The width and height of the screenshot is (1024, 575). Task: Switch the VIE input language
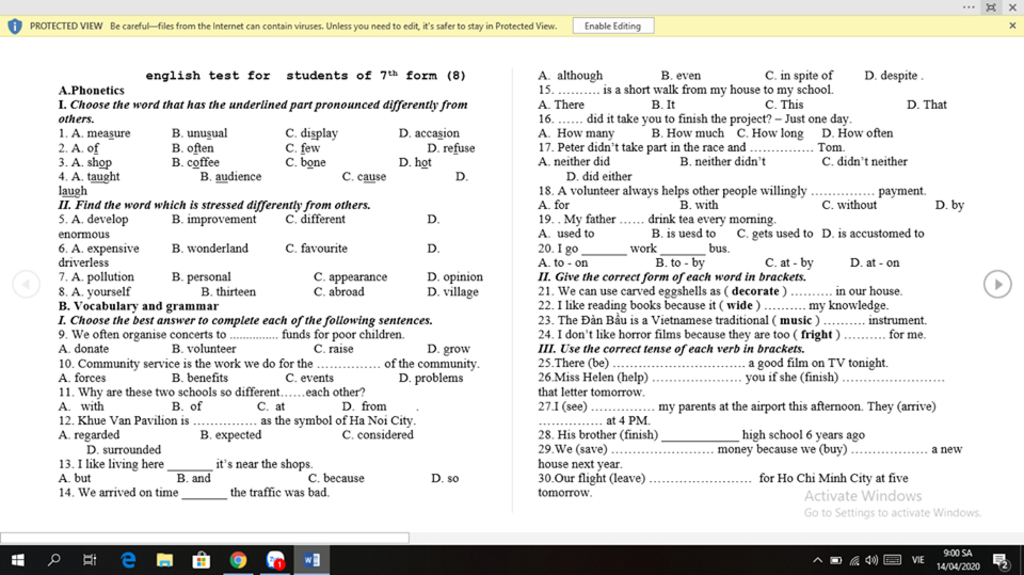(x=918, y=560)
